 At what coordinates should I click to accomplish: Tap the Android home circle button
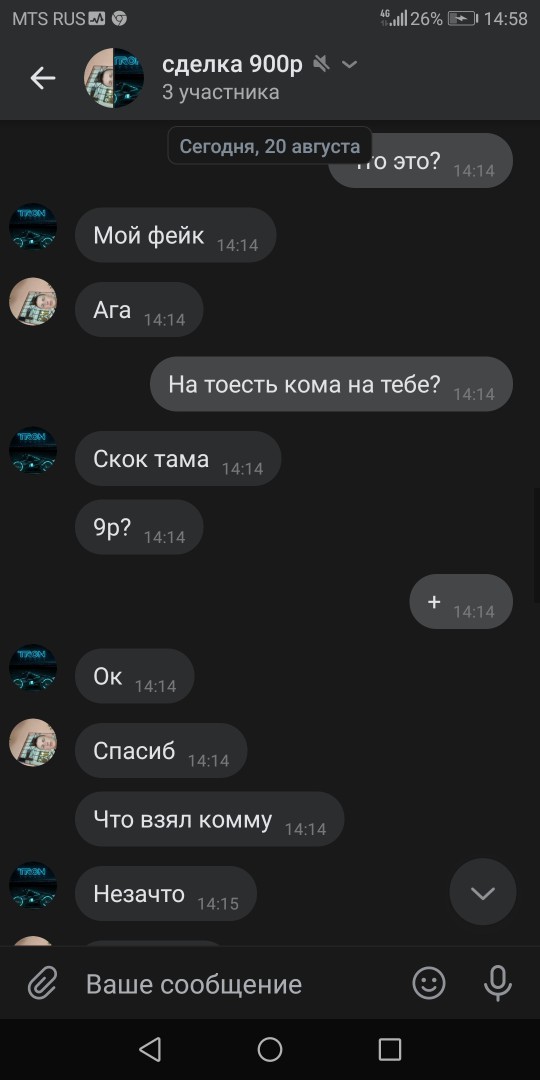pyautogui.click(x=270, y=1050)
